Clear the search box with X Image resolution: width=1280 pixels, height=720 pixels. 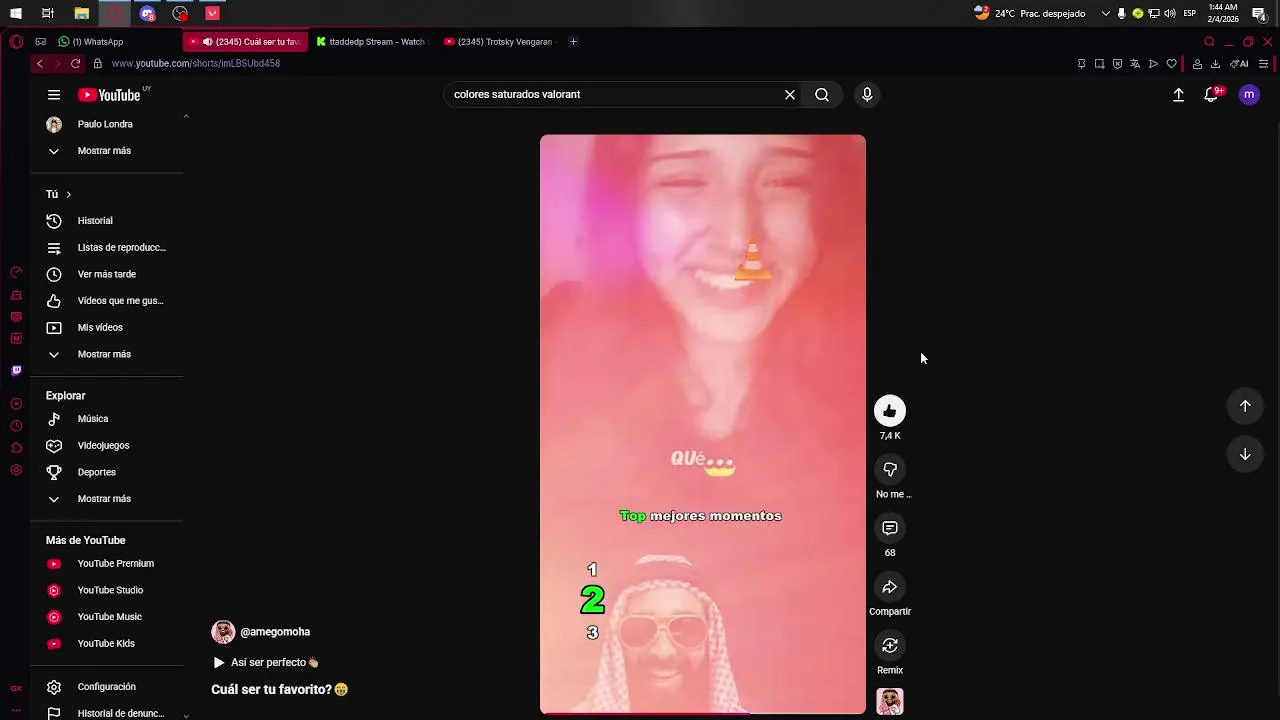pos(790,95)
